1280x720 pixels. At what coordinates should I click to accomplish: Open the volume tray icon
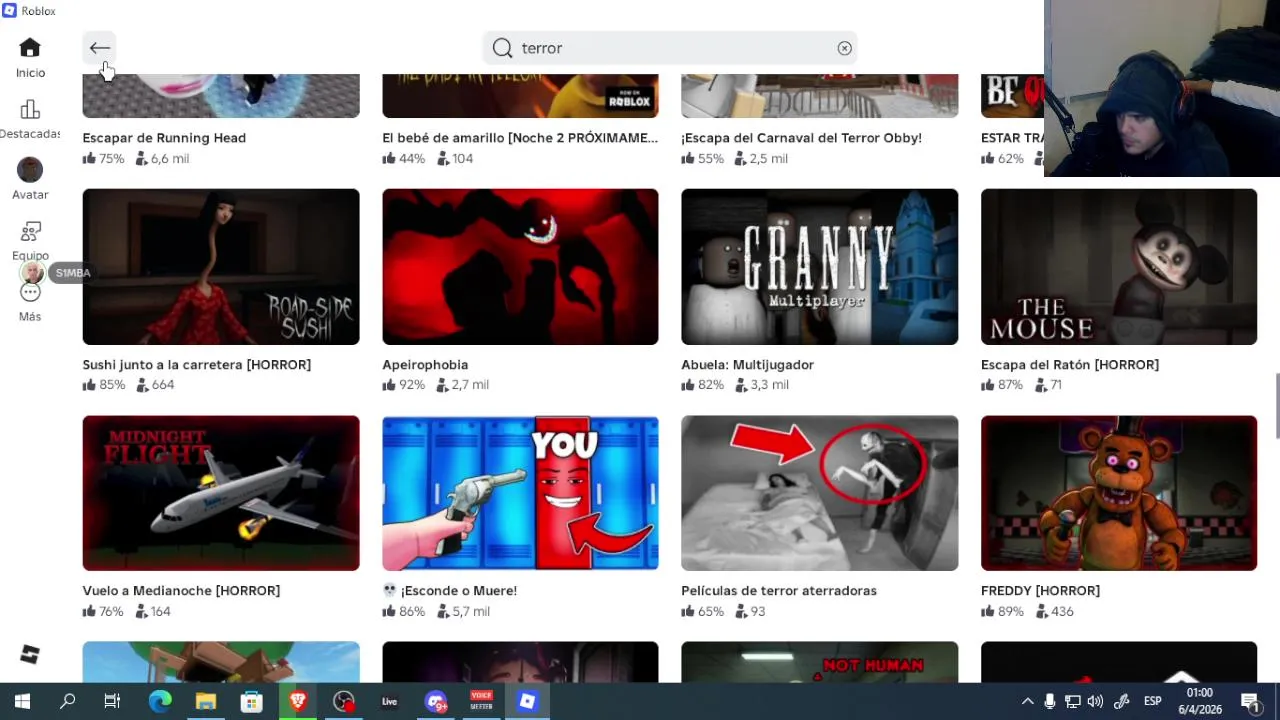(x=1095, y=702)
